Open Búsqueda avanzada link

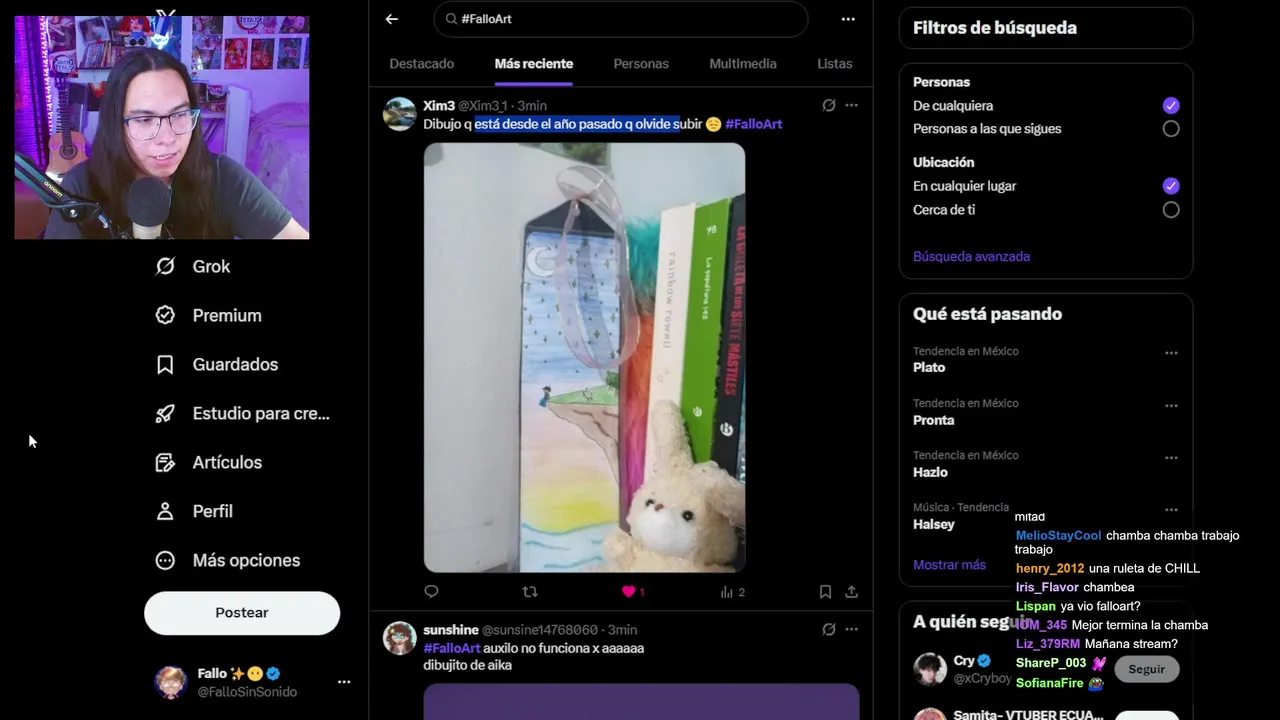click(x=971, y=256)
